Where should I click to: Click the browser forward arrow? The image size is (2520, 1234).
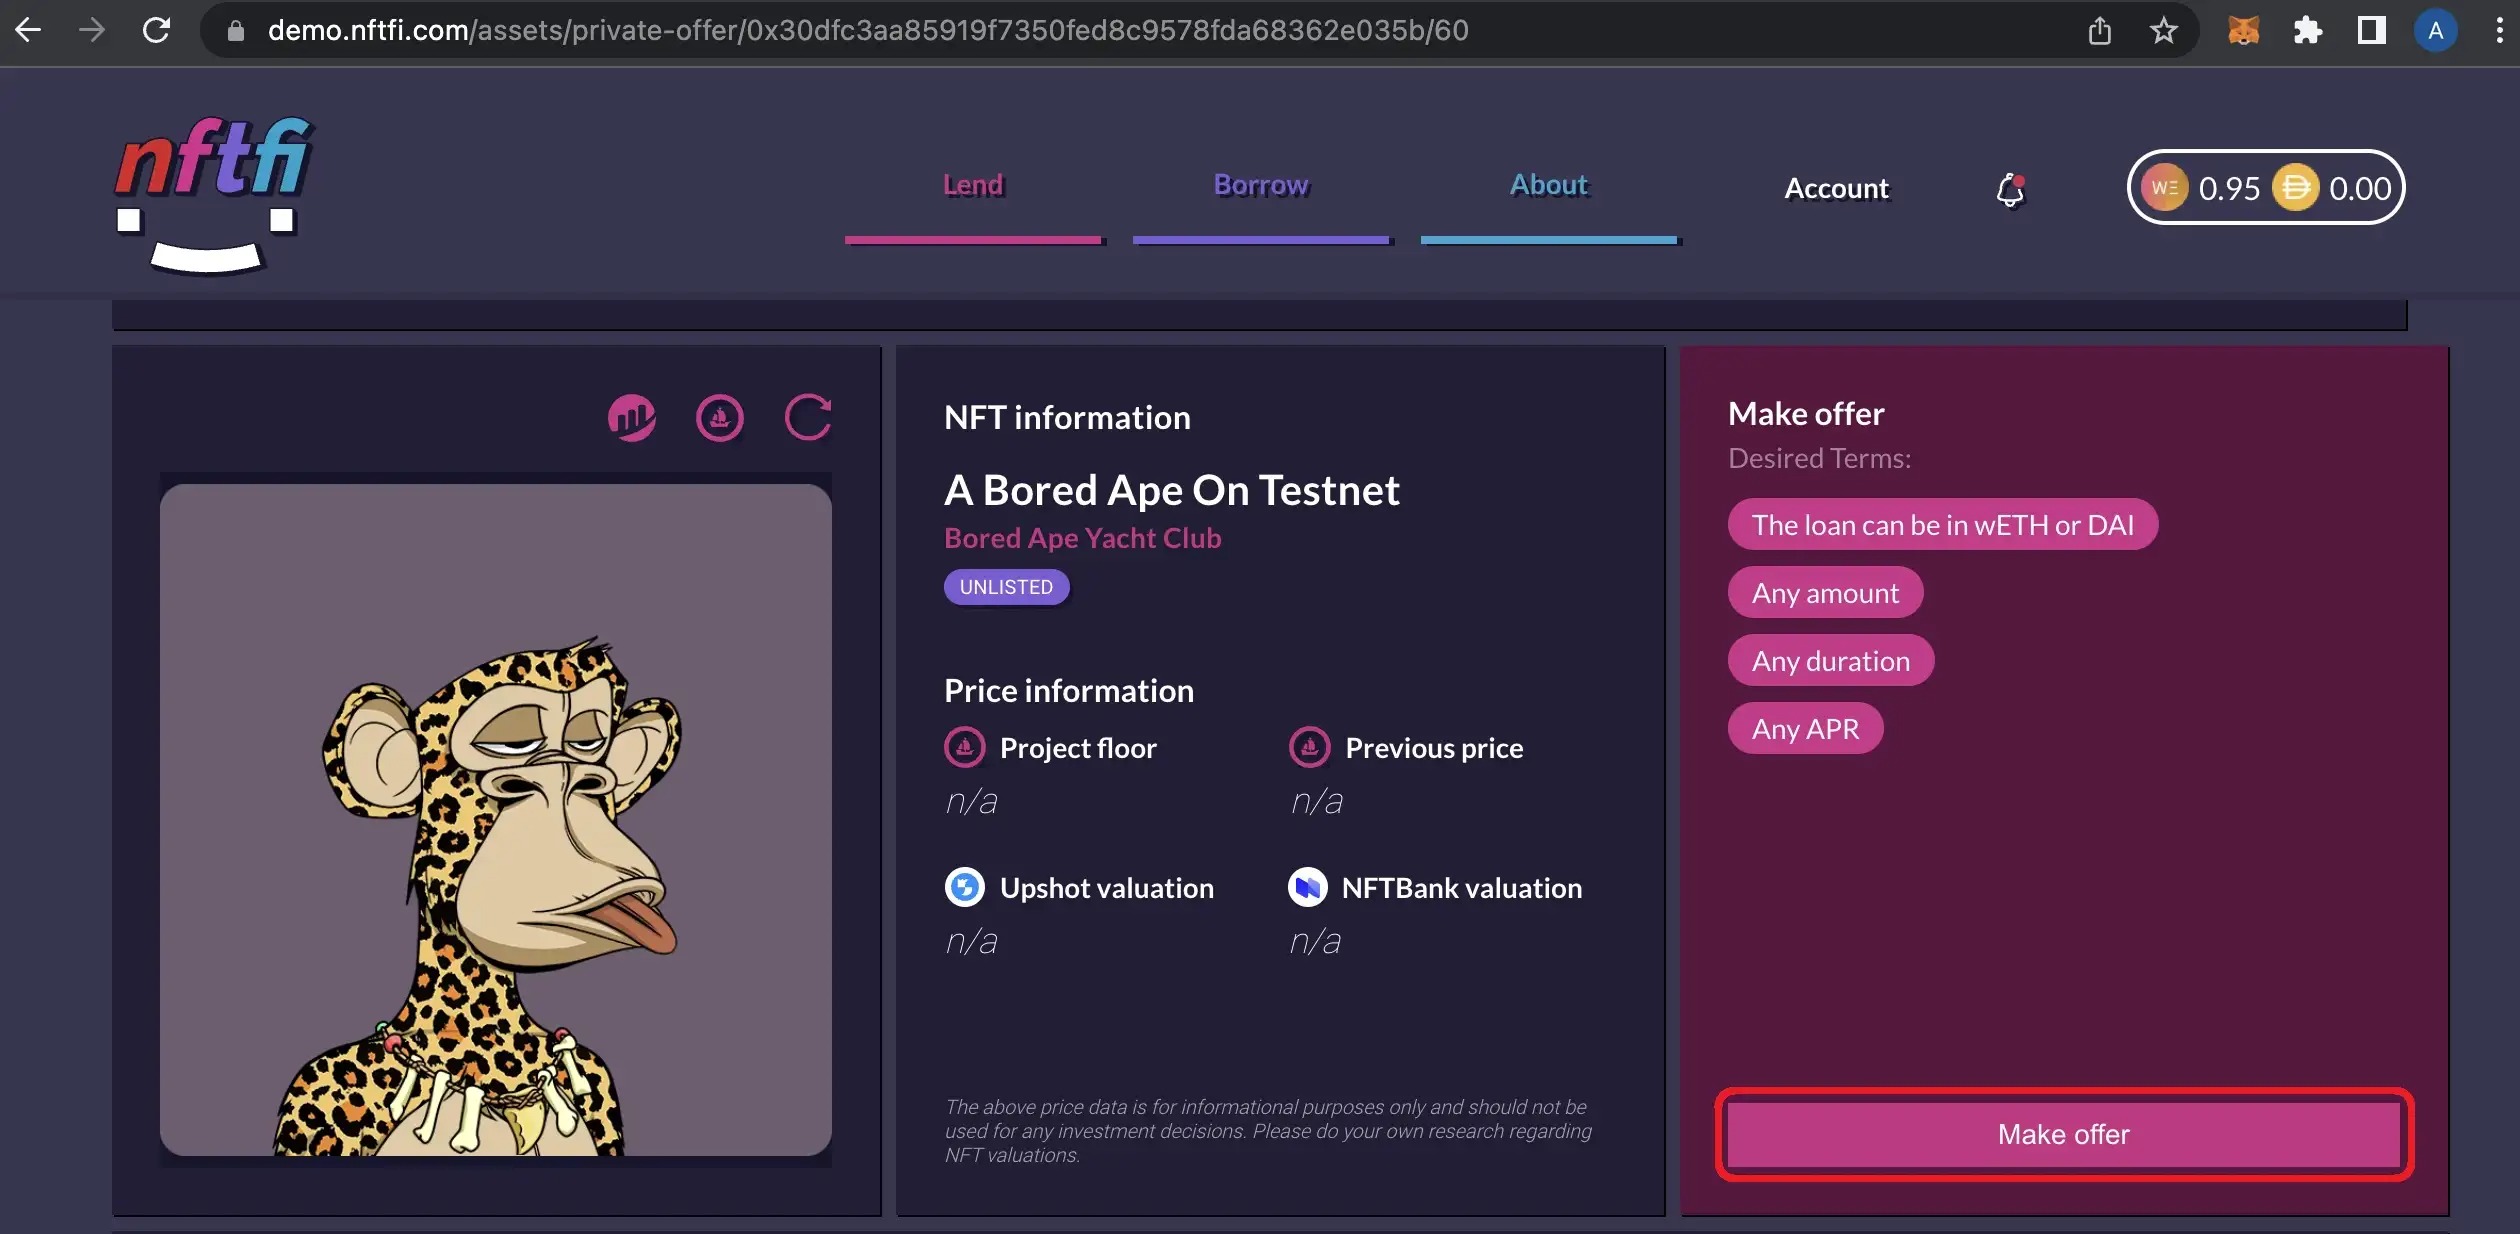tap(92, 30)
